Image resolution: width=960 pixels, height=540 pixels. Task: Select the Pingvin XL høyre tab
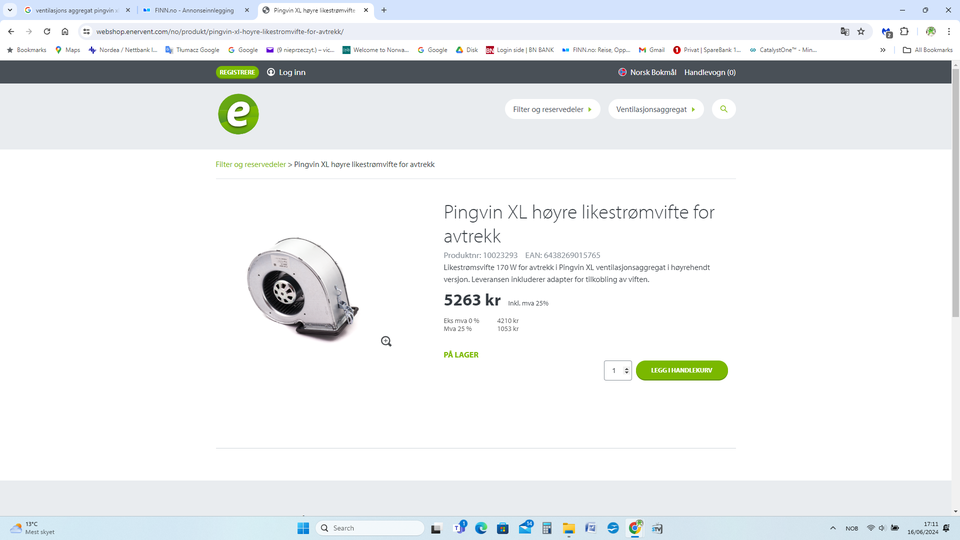[313, 10]
